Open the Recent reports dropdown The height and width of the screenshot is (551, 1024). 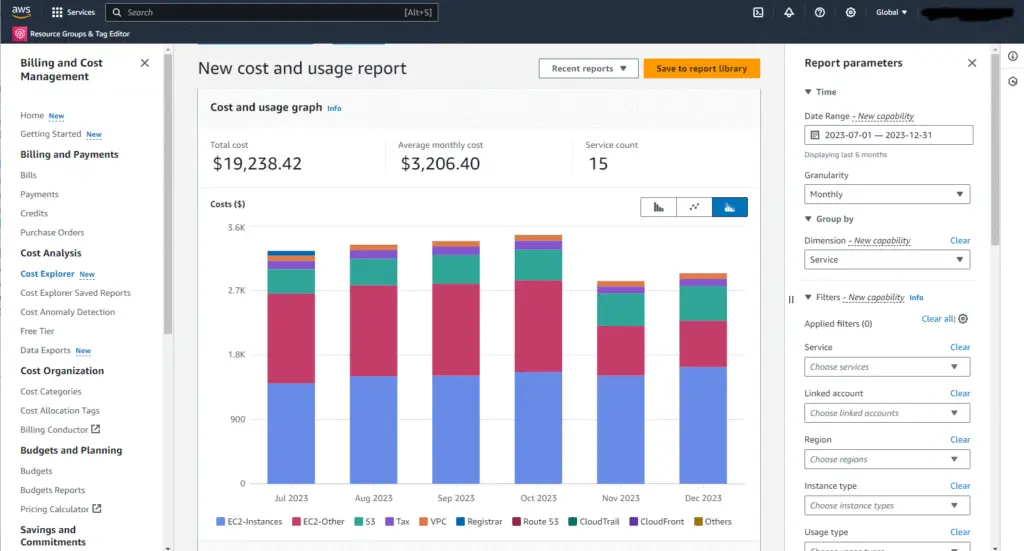(588, 69)
